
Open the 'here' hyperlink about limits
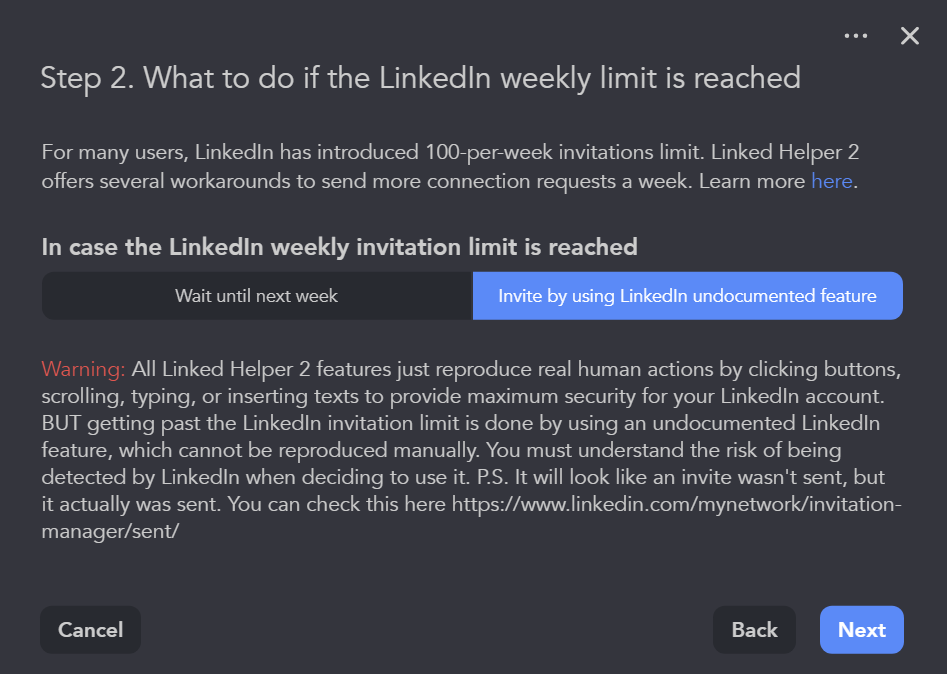832,181
